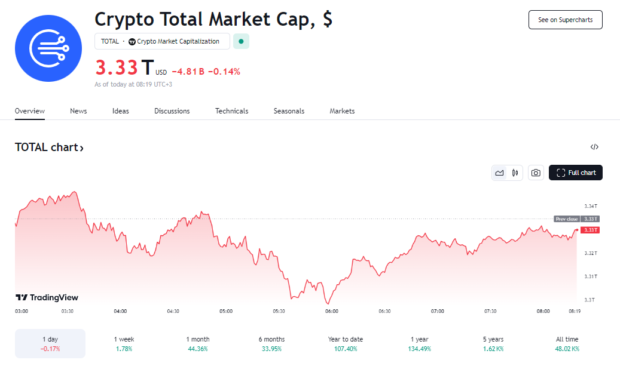Image resolution: width=620 pixels, height=366 pixels.
Task: Select the 1 week timeframe
Action: coord(124,343)
